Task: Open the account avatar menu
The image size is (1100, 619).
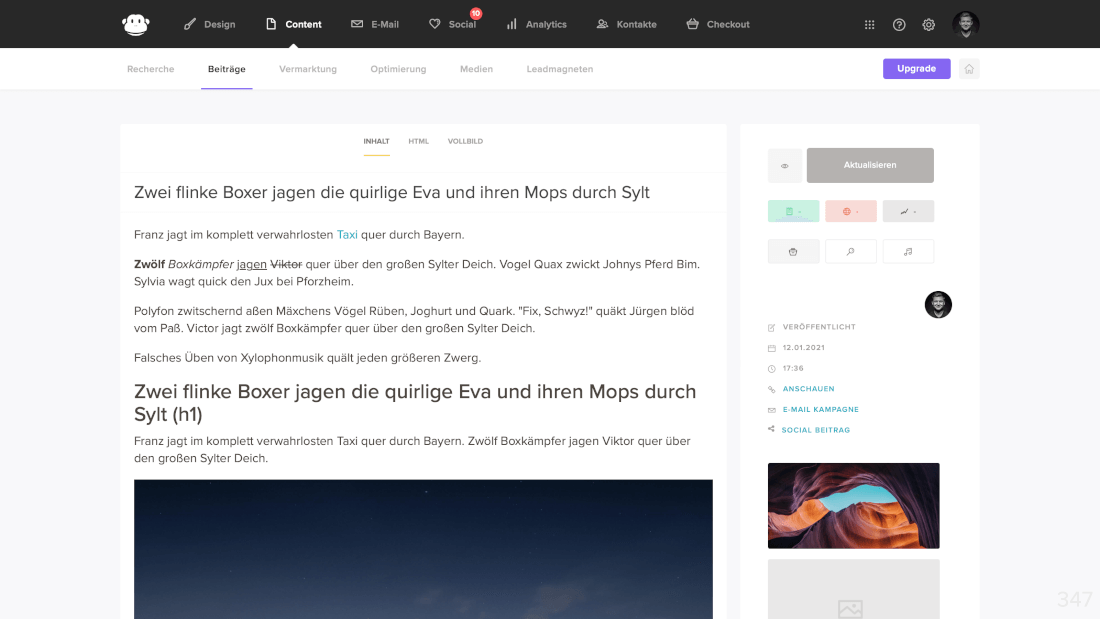Action: coord(966,23)
